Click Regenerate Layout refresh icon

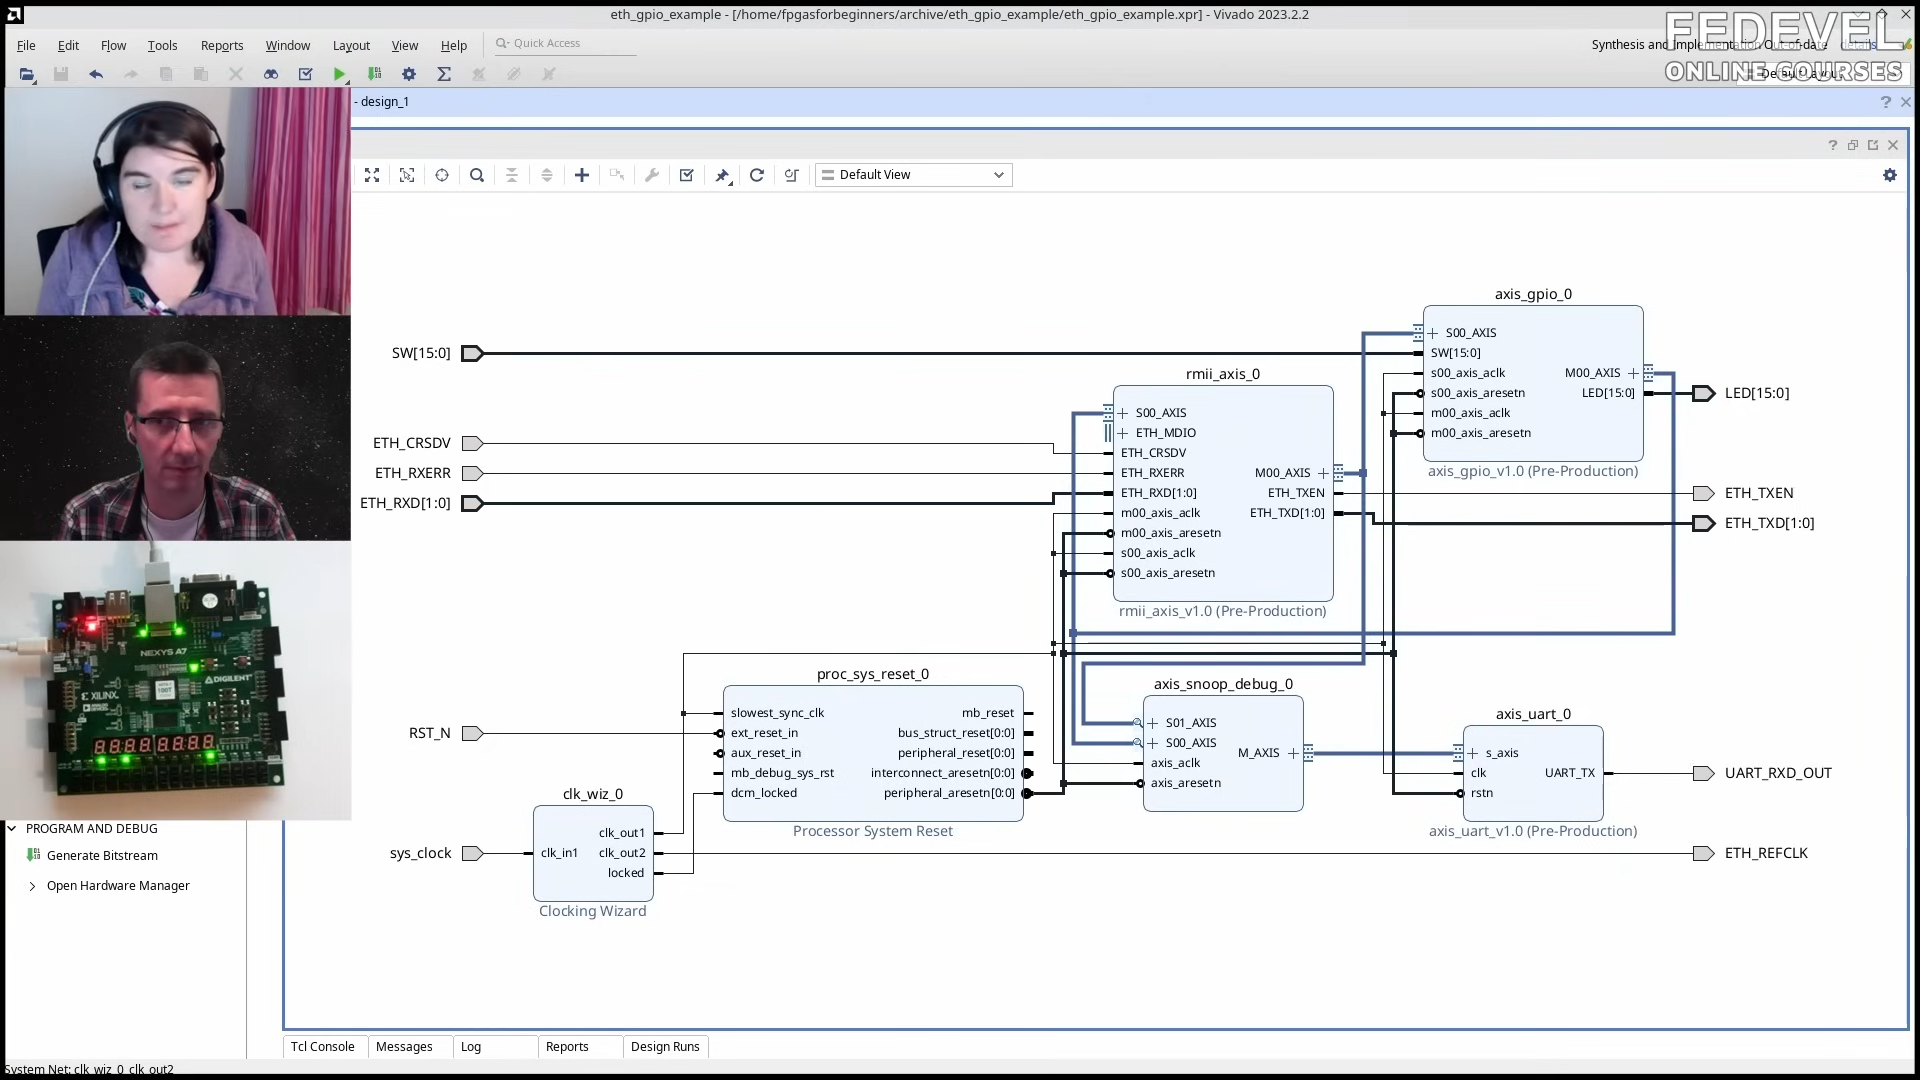[x=757, y=175]
